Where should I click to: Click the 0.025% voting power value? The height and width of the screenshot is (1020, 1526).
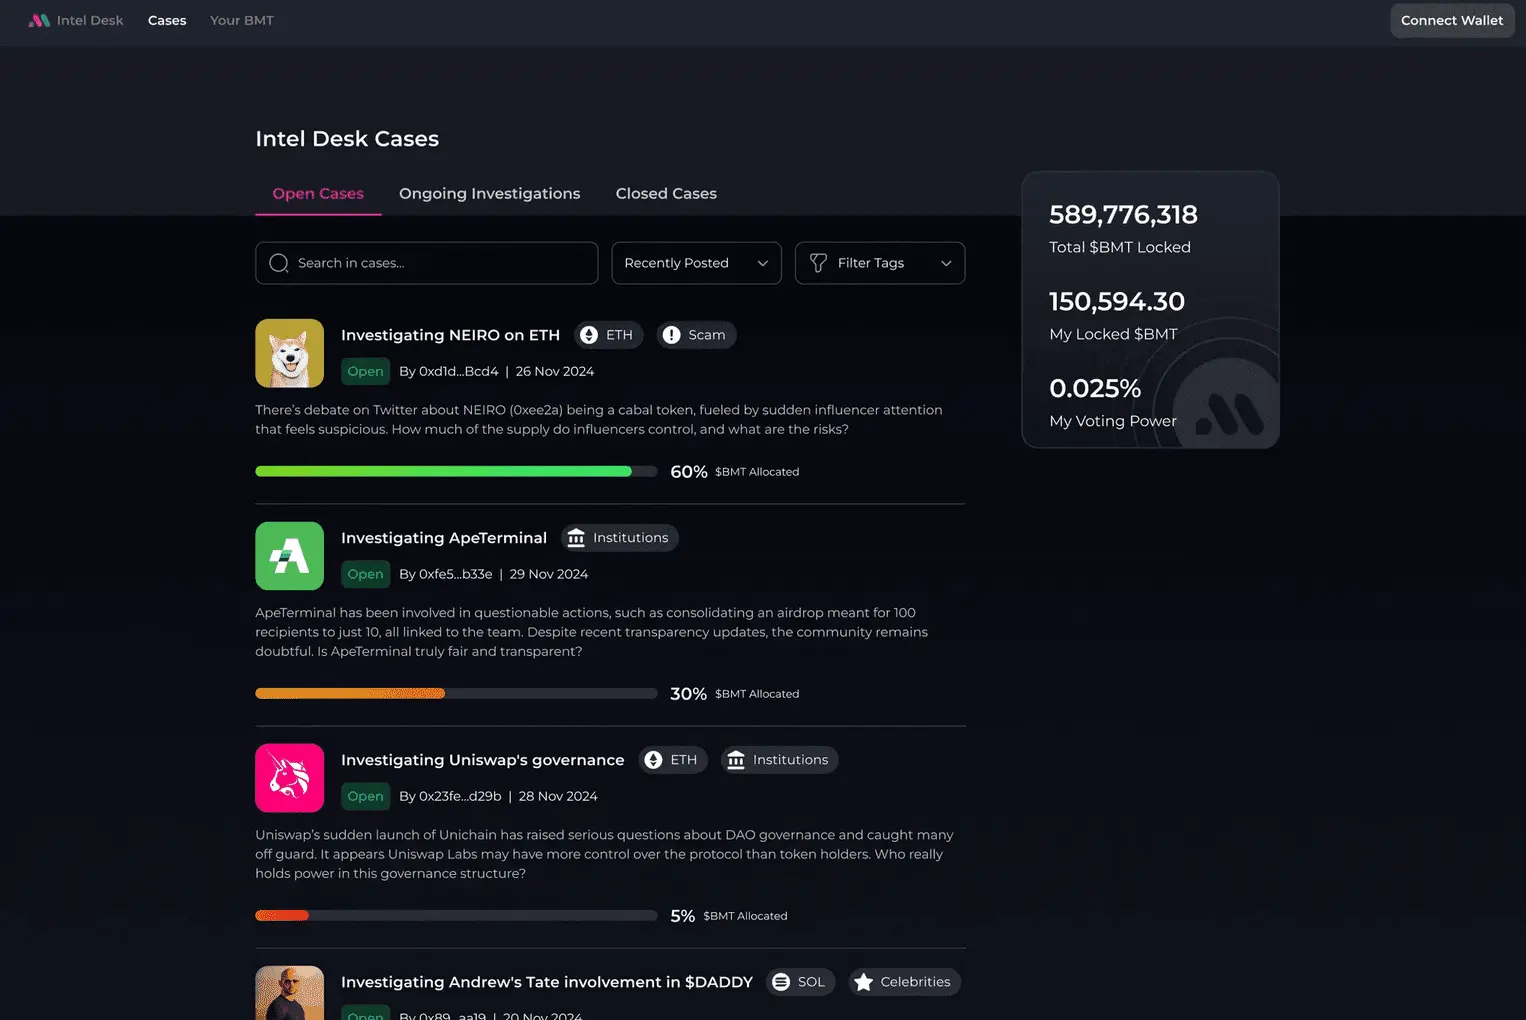point(1095,388)
